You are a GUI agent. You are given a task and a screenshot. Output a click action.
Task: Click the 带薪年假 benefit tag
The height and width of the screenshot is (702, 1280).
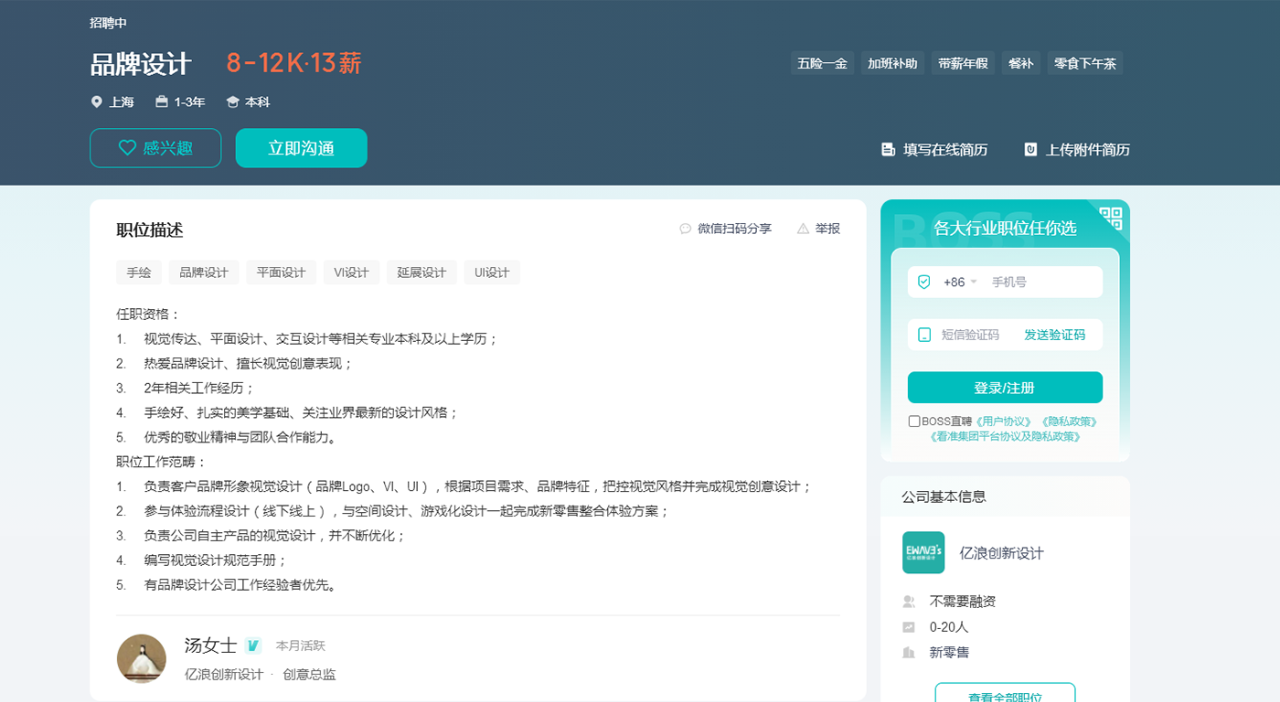click(x=963, y=64)
